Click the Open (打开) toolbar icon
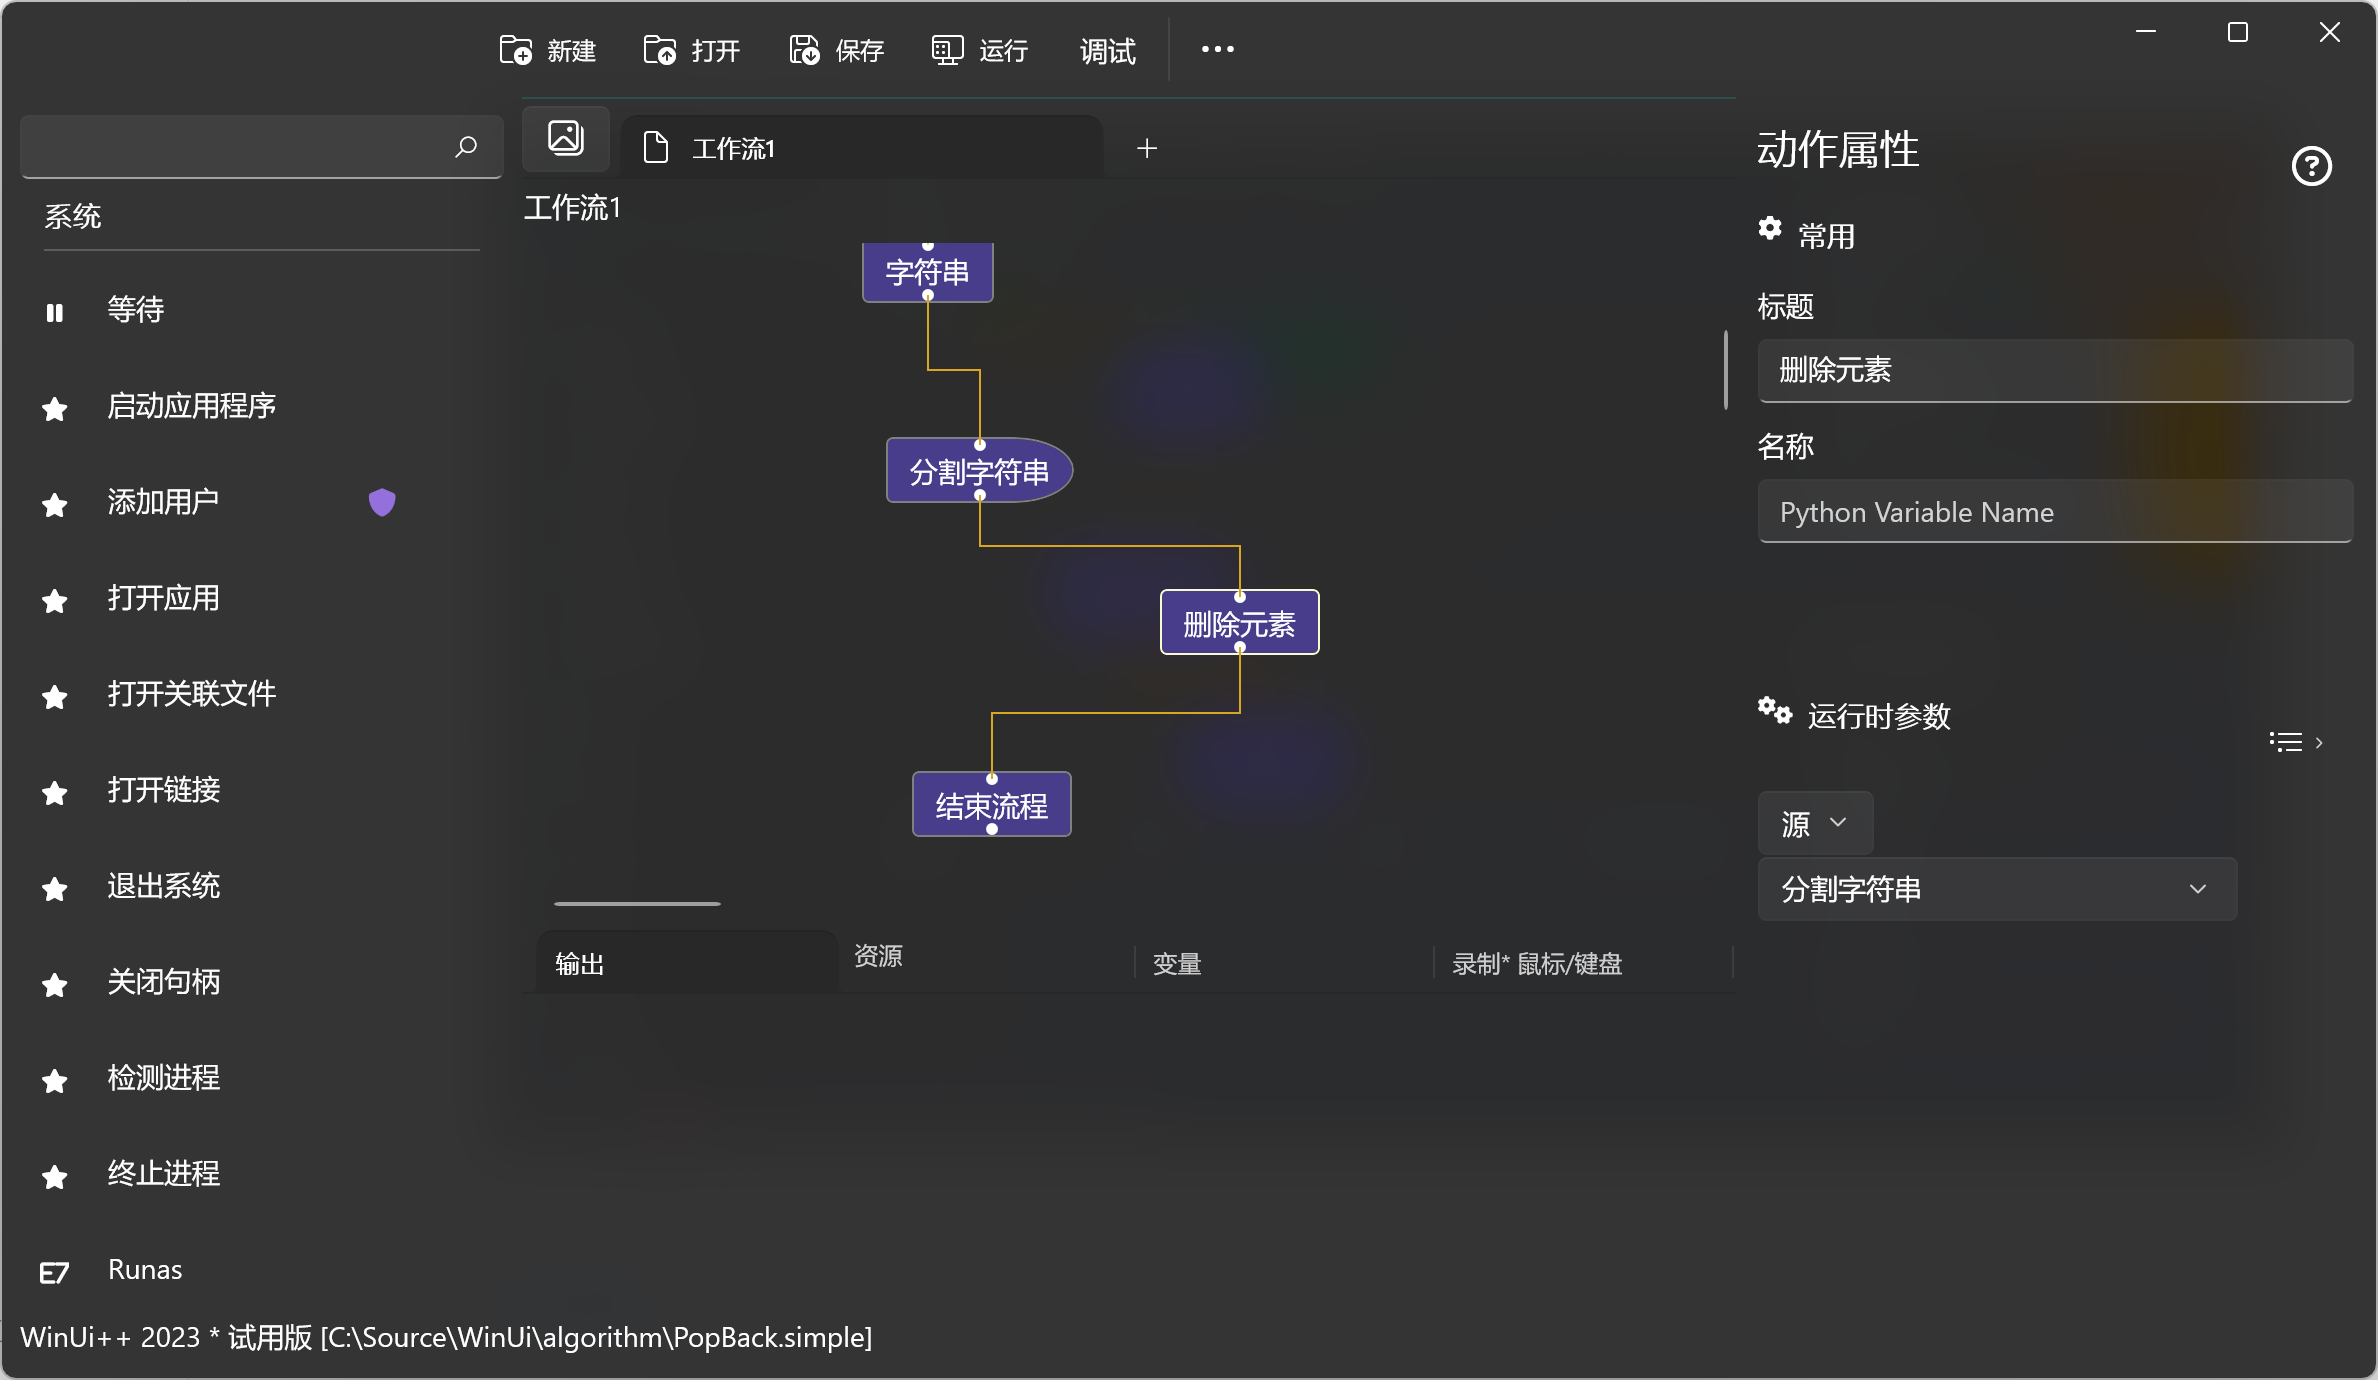 tap(660, 50)
